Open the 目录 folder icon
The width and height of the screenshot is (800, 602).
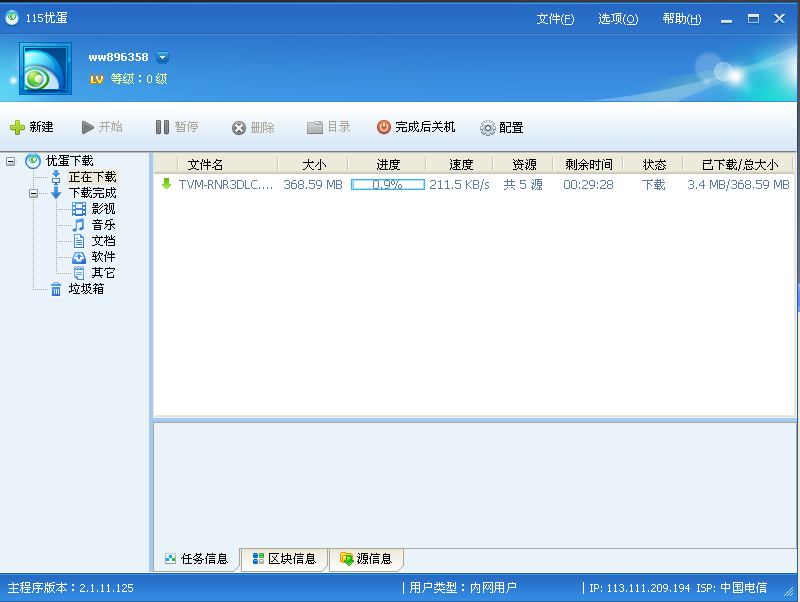[x=315, y=128]
